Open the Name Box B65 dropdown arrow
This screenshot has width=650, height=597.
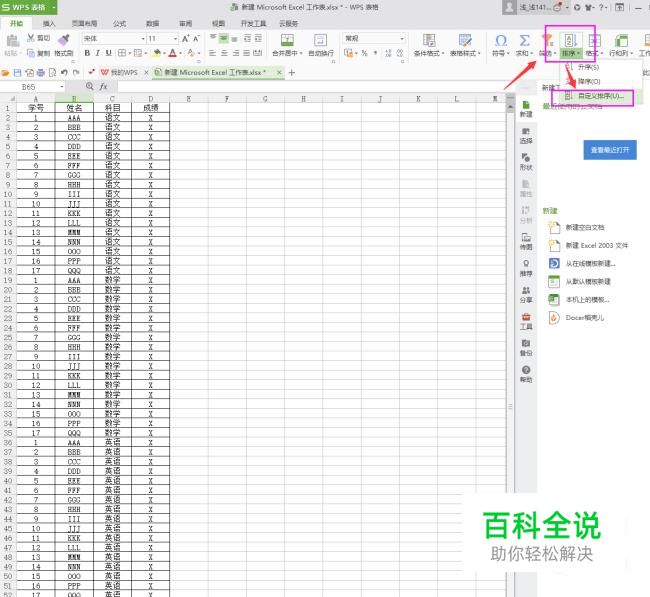pyautogui.click(x=62, y=87)
